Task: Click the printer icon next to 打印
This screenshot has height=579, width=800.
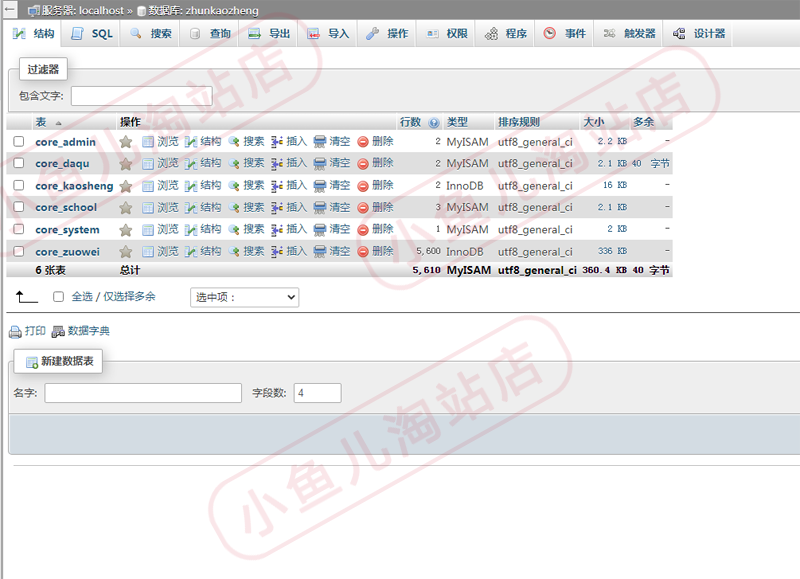Action: (x=15, y=332)
